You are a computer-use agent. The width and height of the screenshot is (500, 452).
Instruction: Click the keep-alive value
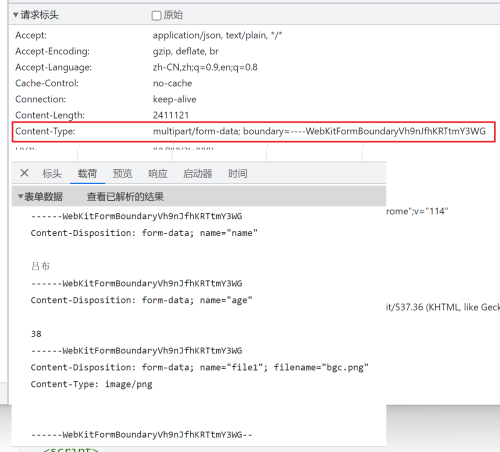[175, 99]
